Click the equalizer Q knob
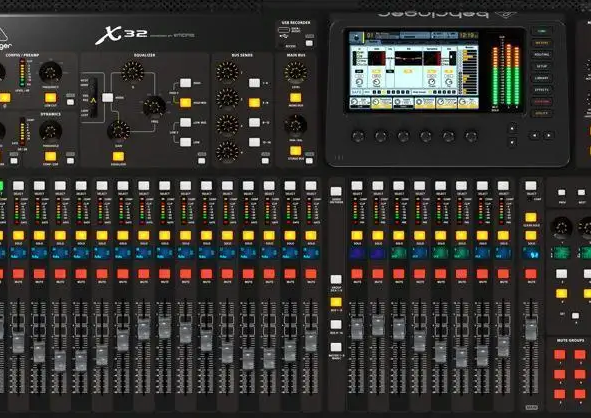This screenshot has height=418, width=591. pyautogui.click(x=133, y=72)
